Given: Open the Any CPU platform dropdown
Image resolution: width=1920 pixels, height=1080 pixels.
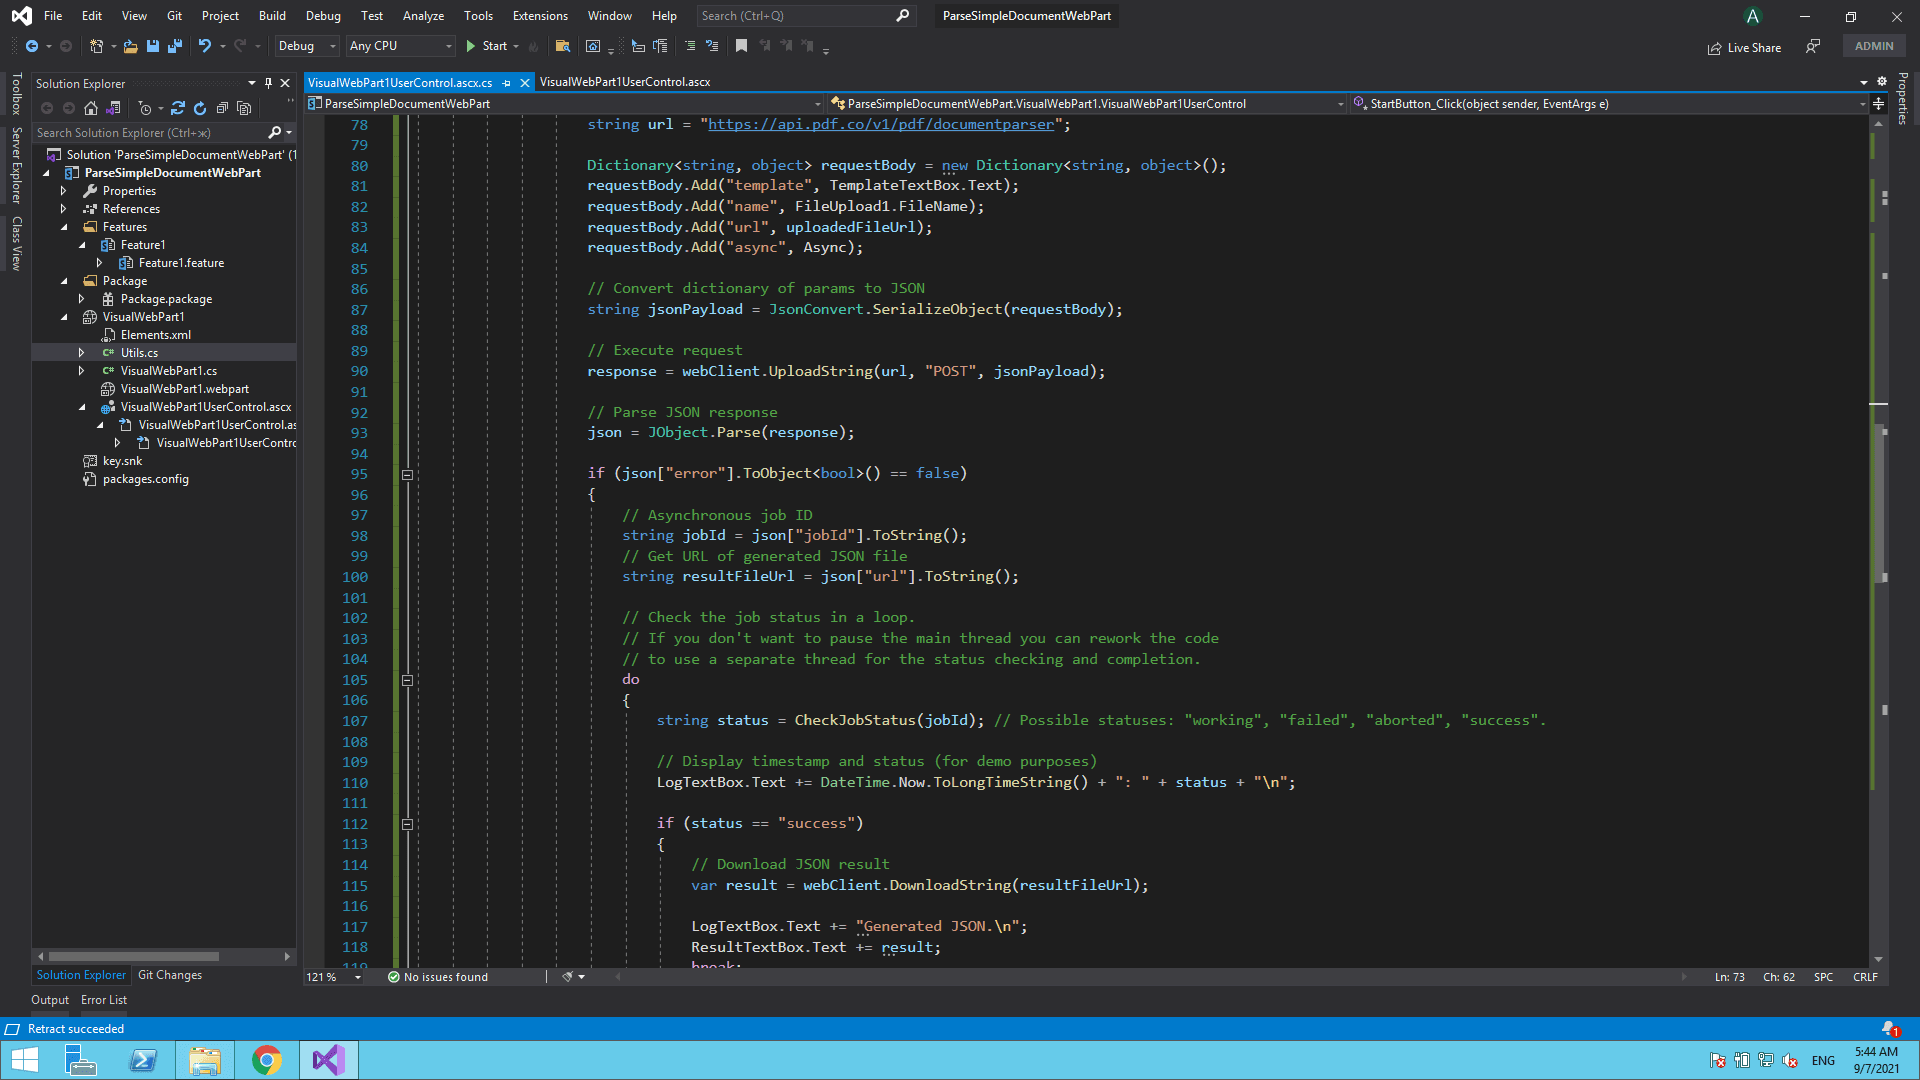Looking at the screenshot, I should click(400, 46).
